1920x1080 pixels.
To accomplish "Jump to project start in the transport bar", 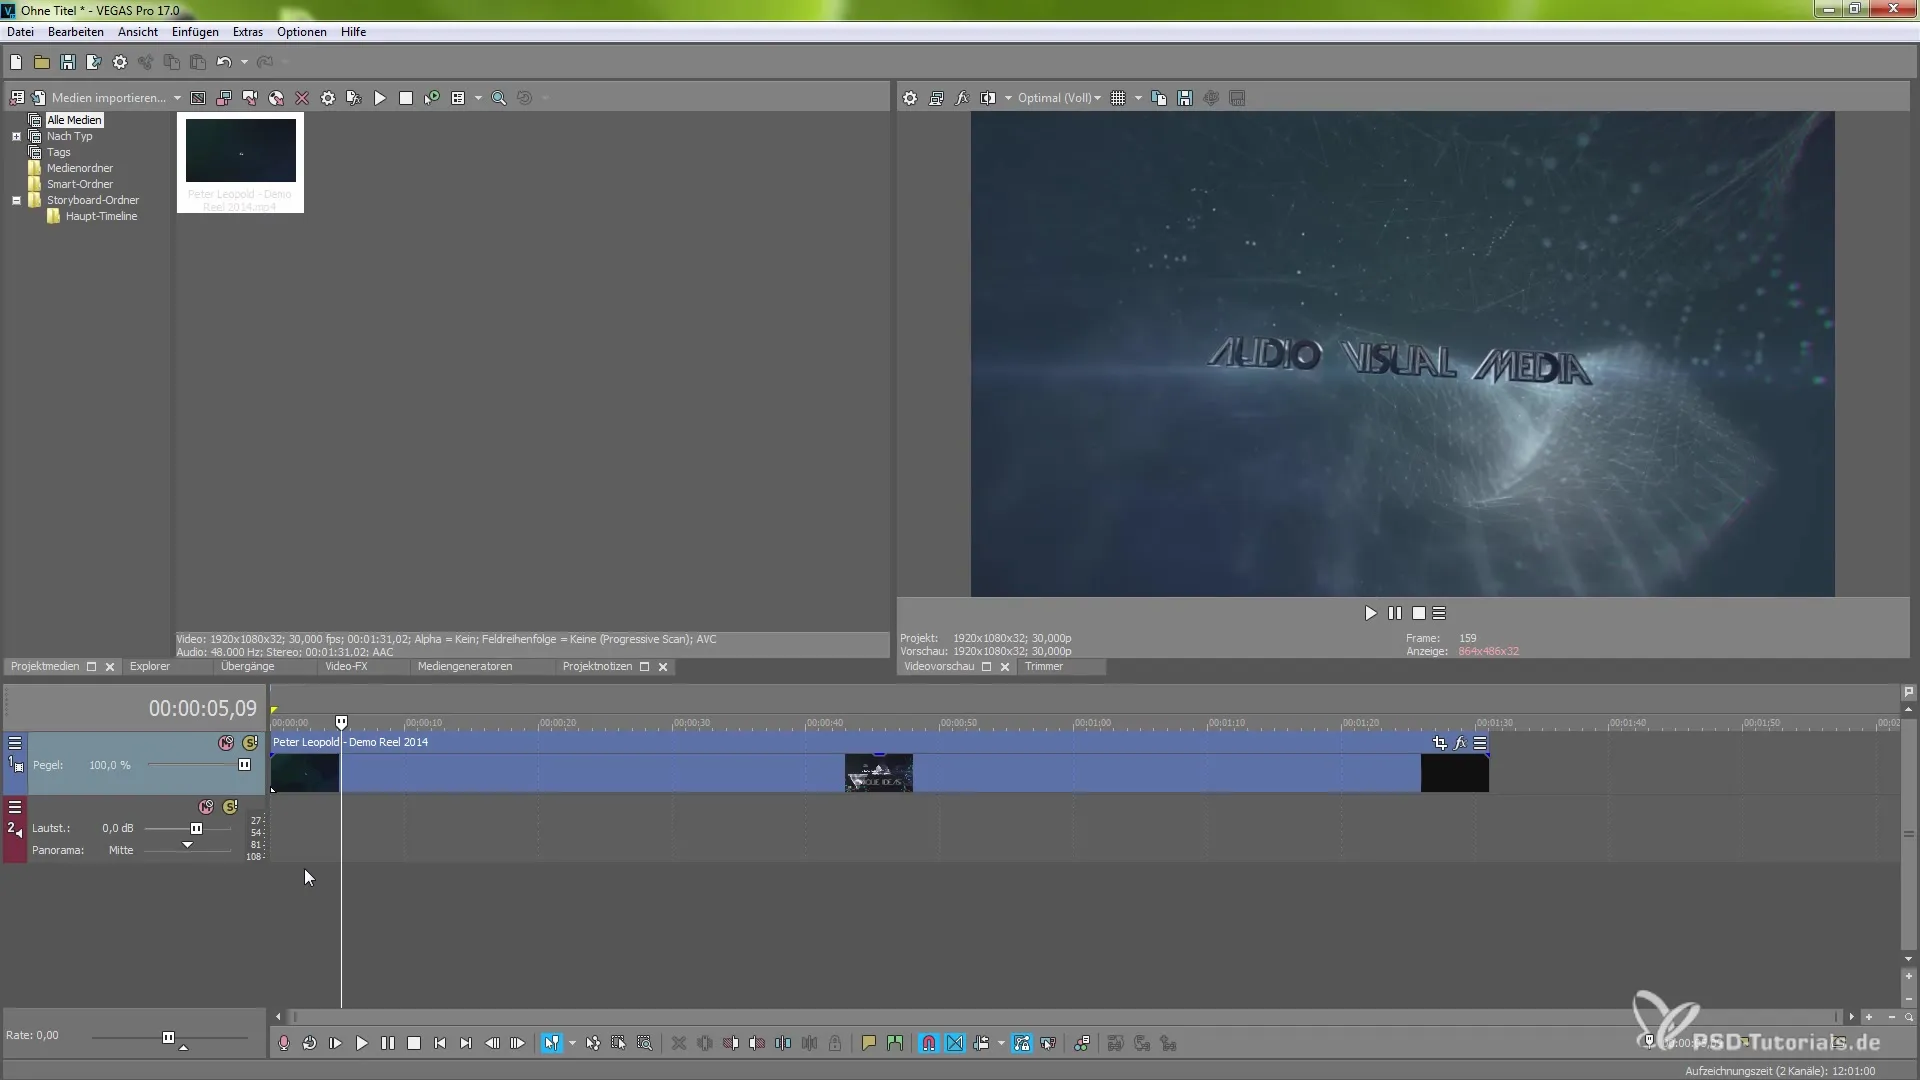I will tap(440, 1043).
